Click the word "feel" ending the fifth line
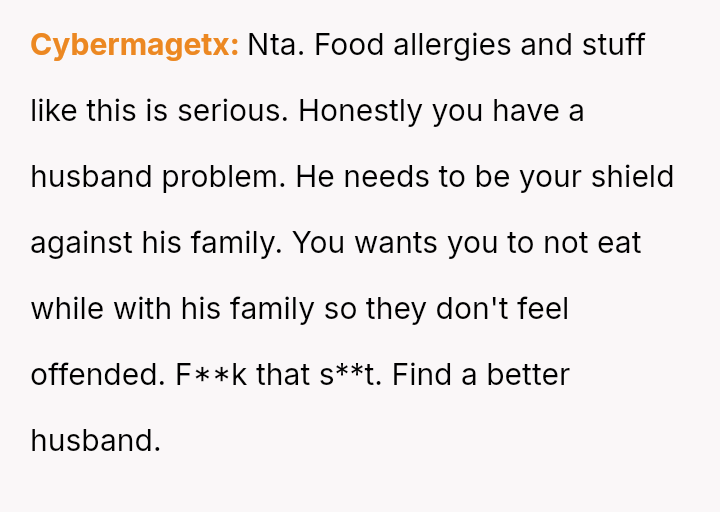 click(543, 309)
